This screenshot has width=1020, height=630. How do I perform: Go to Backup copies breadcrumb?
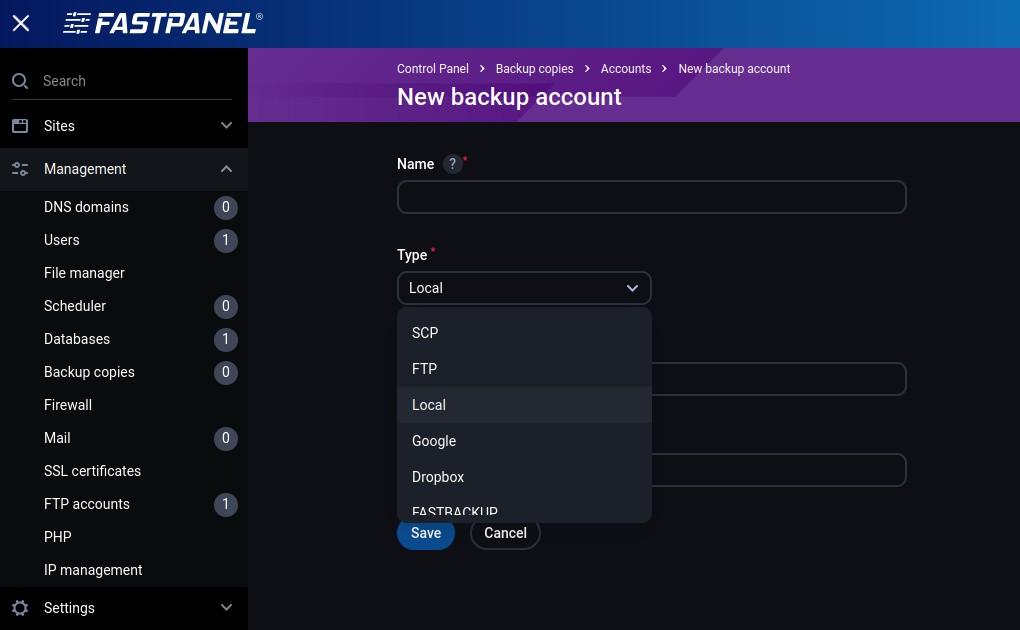(x=534, y=69)
